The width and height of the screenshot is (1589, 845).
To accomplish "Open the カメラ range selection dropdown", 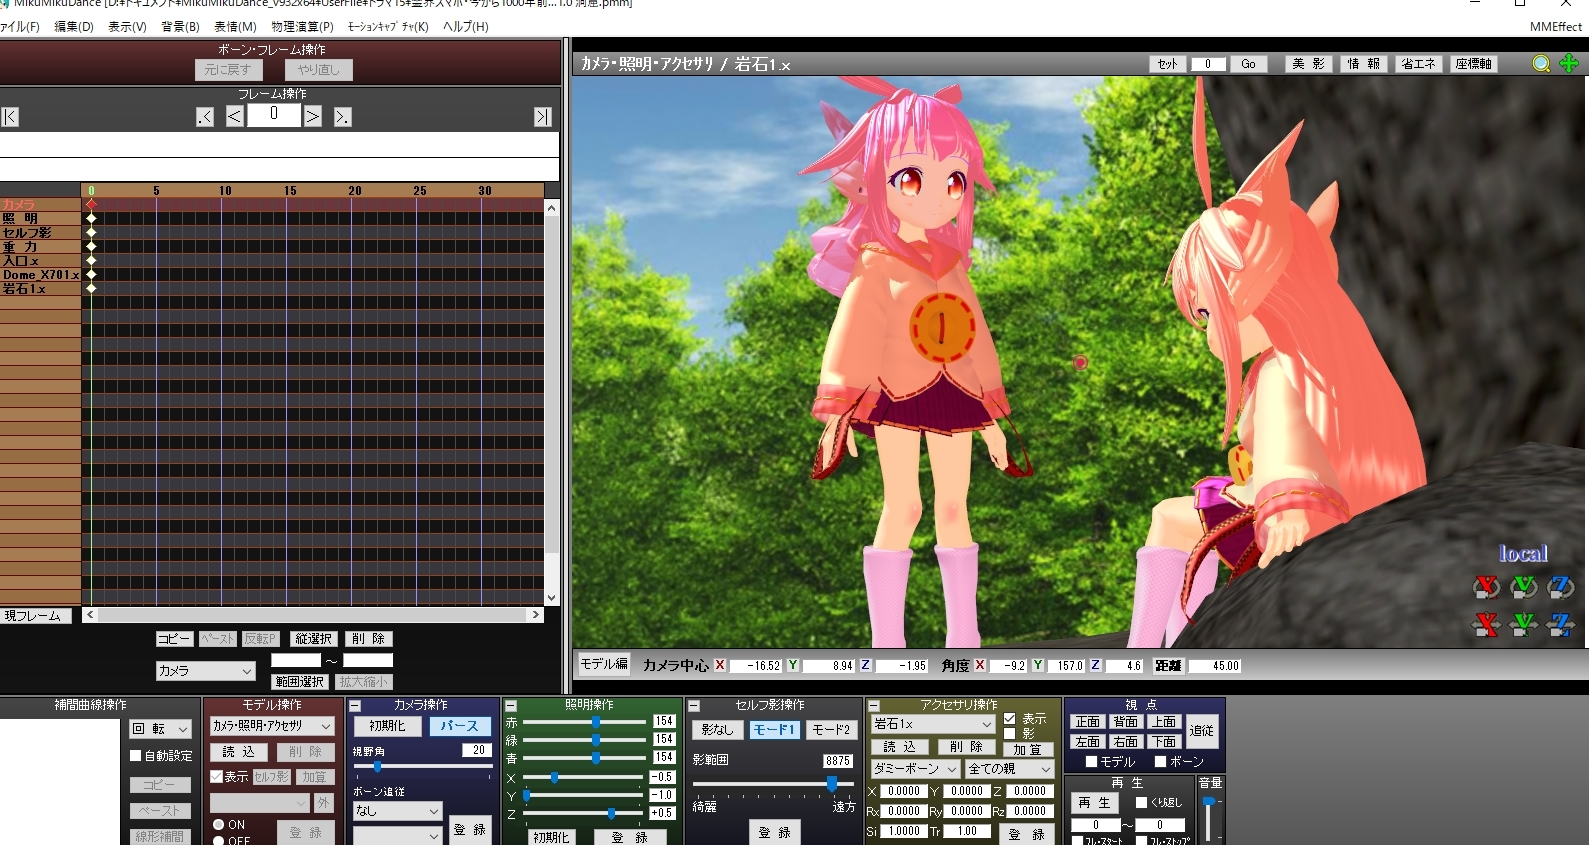I will point(205,671).
